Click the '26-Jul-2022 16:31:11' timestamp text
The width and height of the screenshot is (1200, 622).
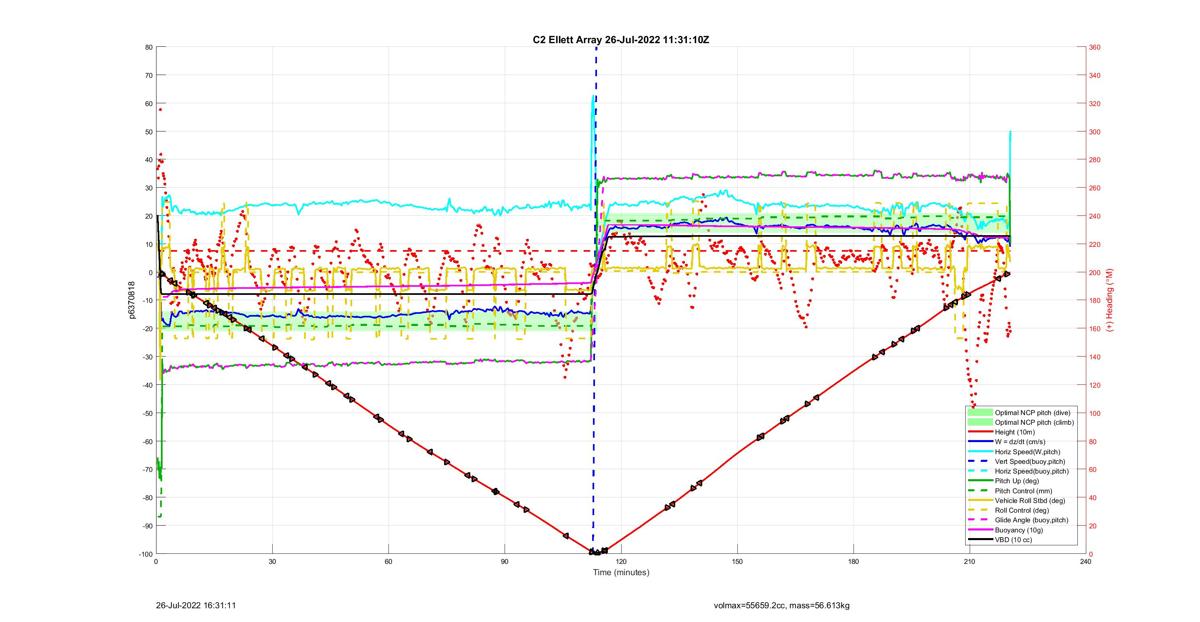[x=196, y=605]
